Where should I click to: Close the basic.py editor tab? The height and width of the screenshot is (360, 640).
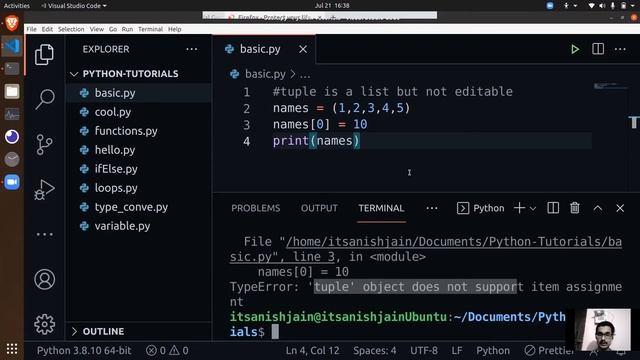(303, 49)
